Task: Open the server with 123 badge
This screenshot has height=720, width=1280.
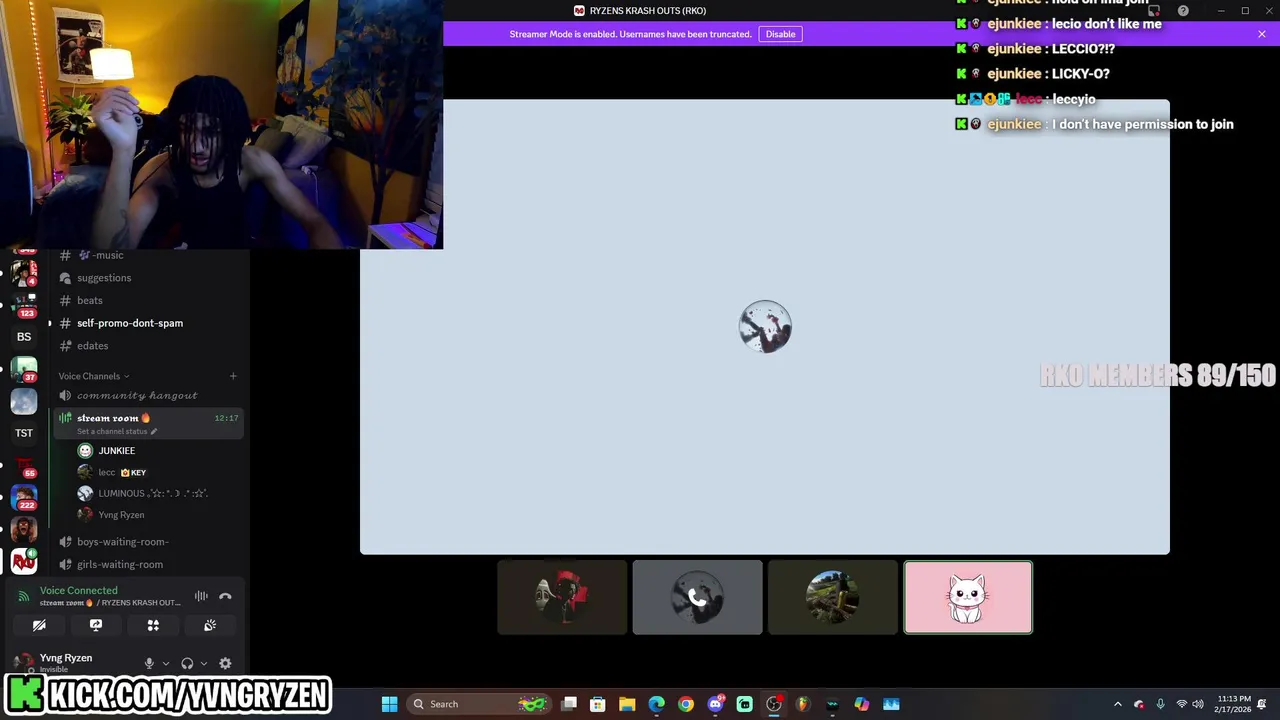Action: pos(24,303)
